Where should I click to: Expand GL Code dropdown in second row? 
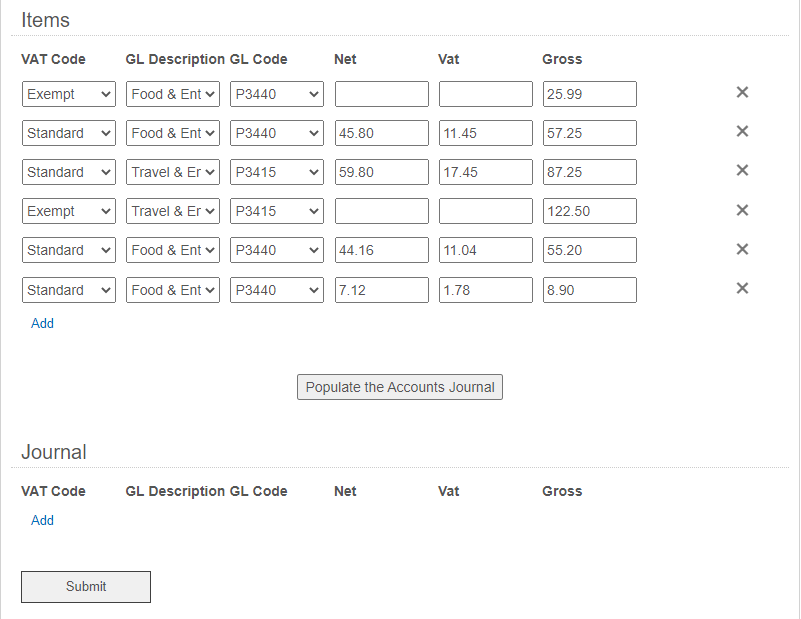click(x=277, y=133)
